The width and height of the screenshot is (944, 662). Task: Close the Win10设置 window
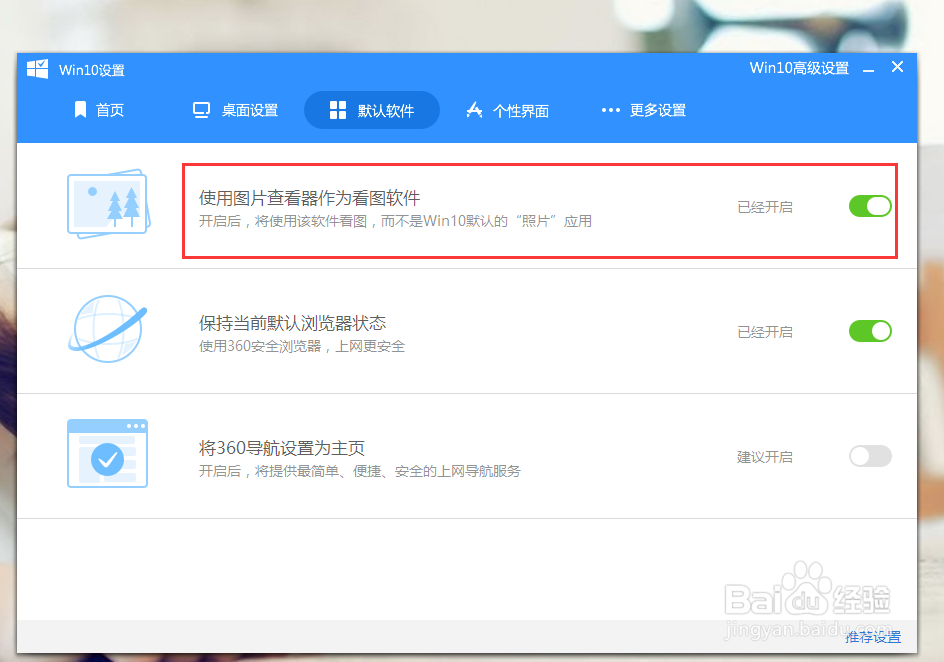click(x=897, y=67)
